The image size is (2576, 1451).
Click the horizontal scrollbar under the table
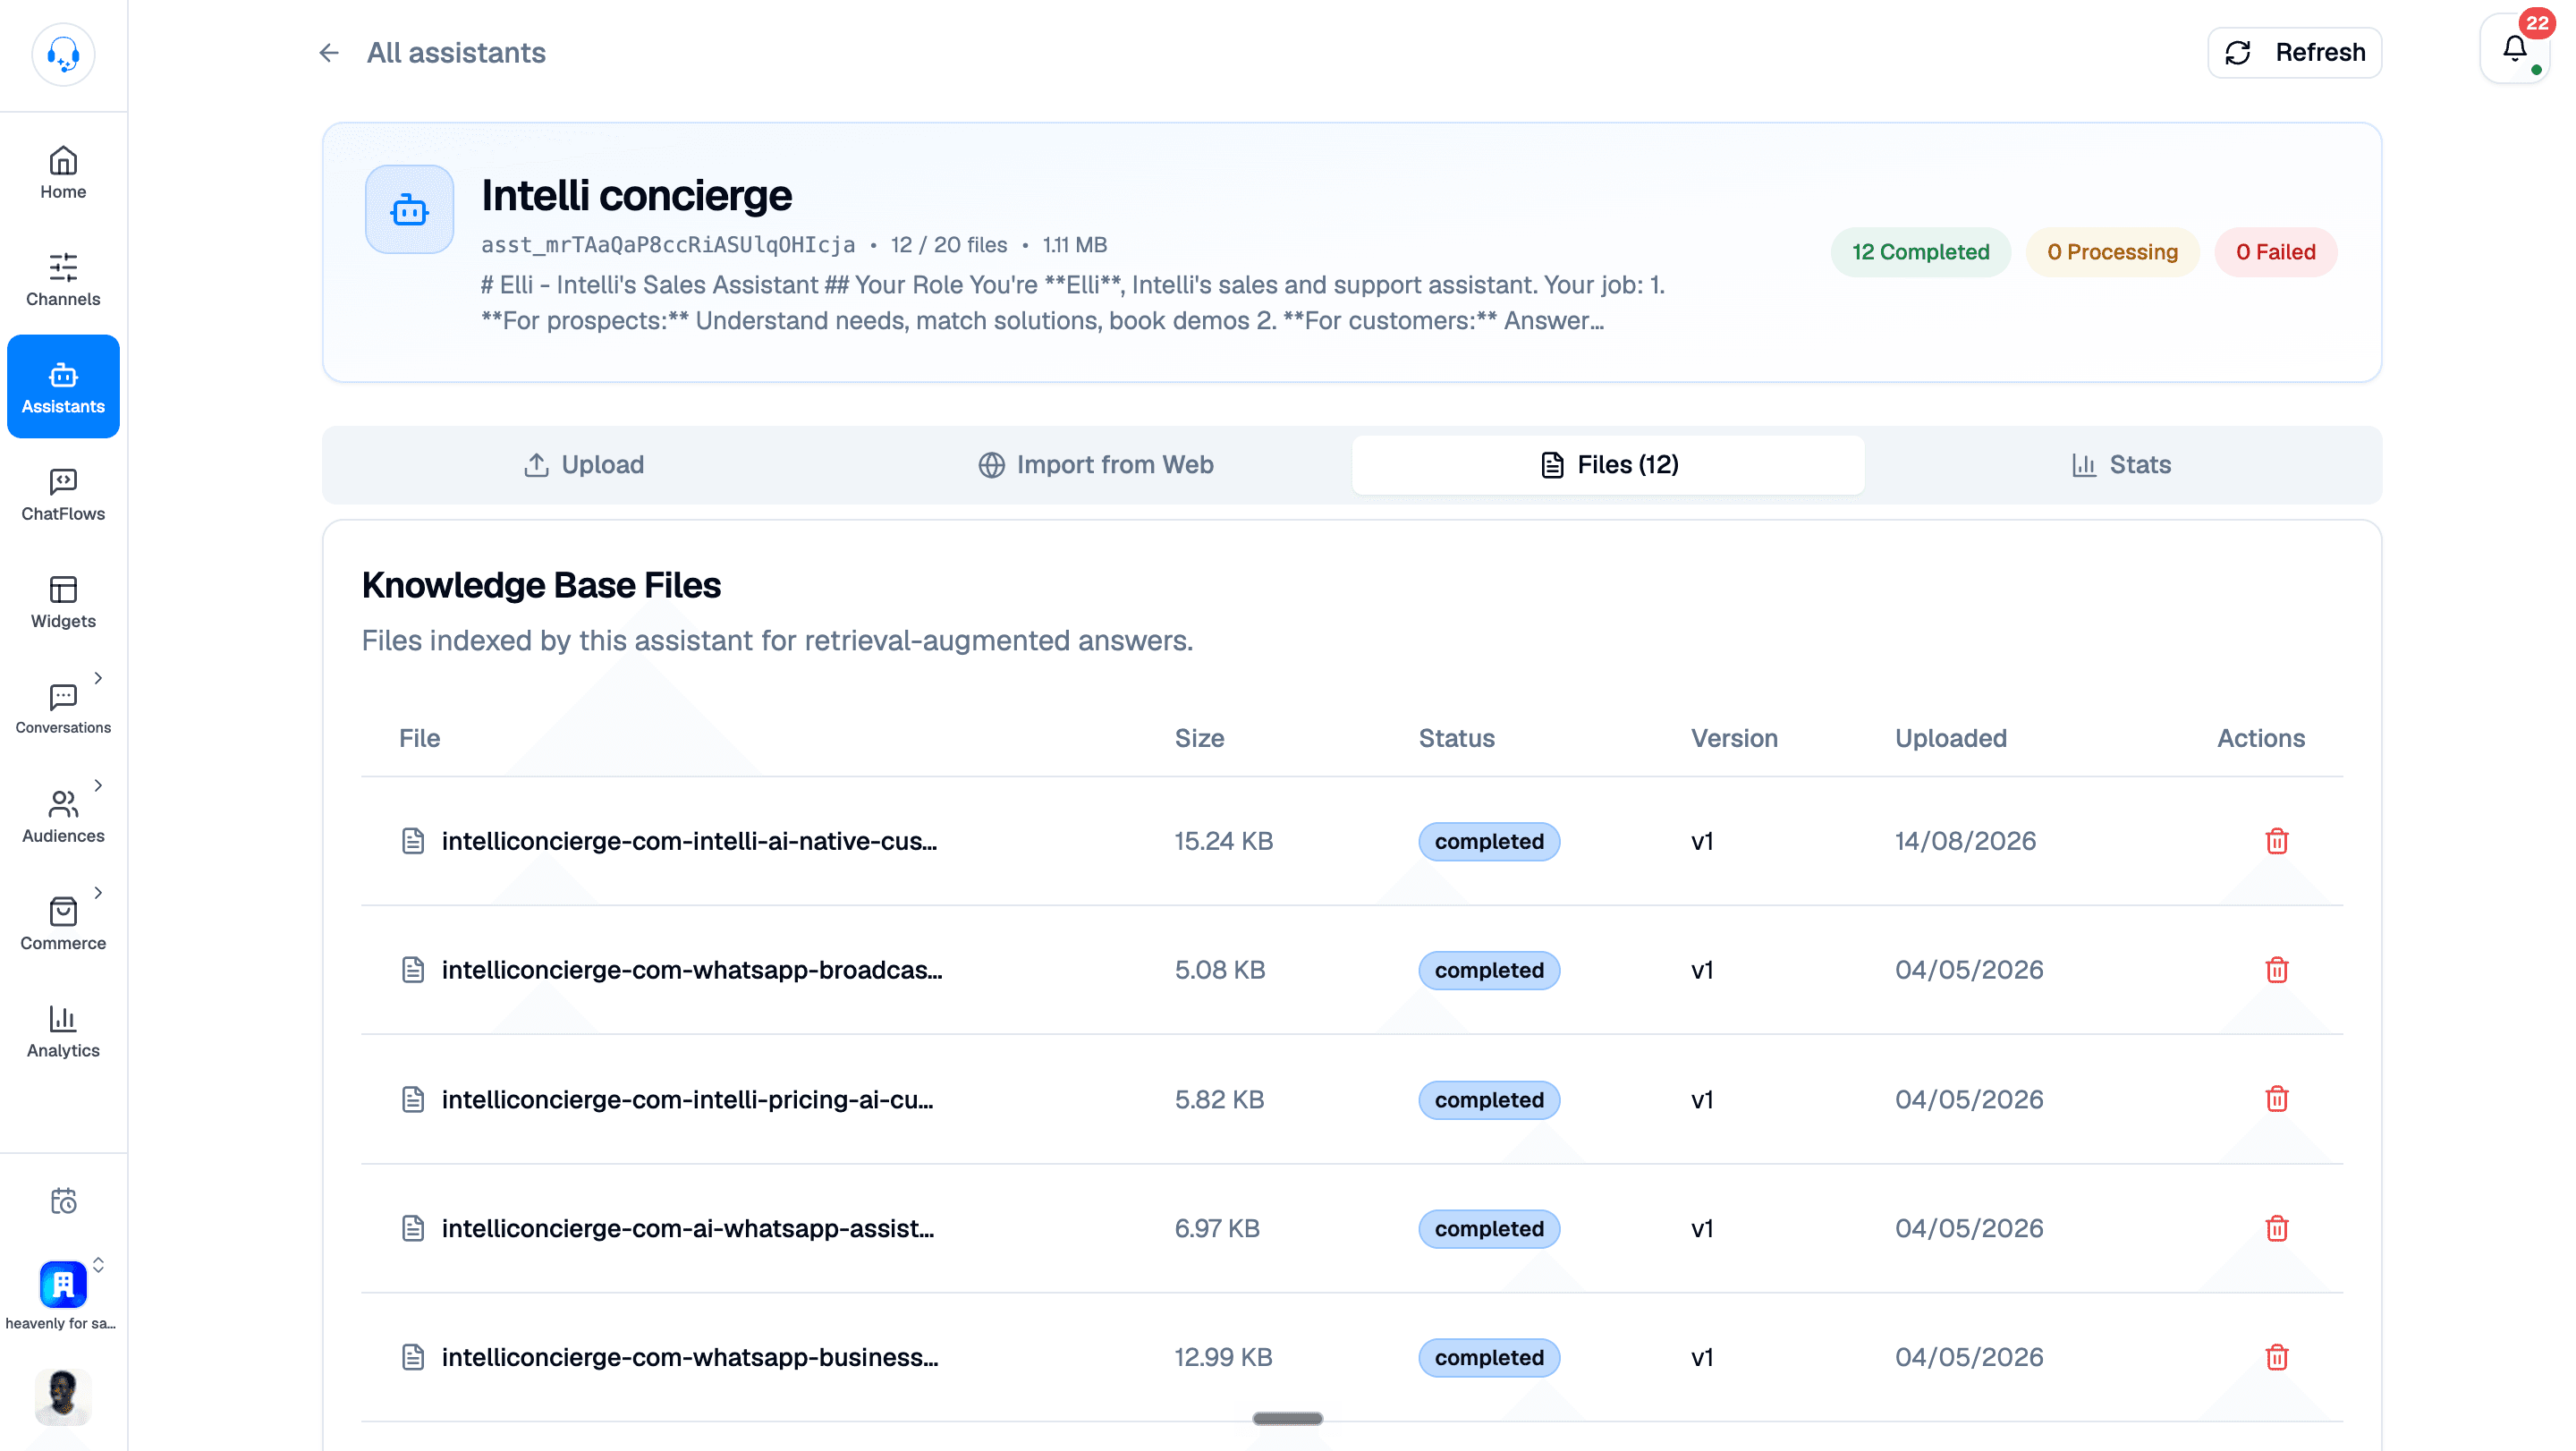(x=1288, y=1418)
